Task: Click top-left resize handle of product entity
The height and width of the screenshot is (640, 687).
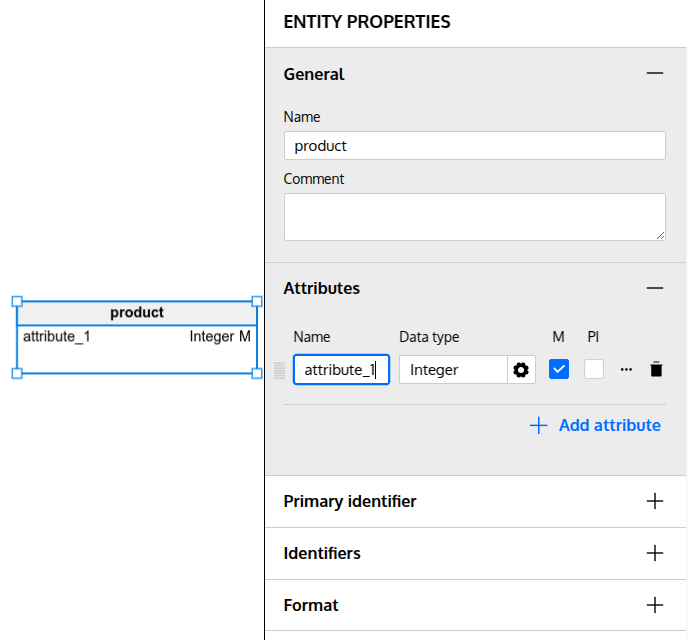Action: [17, 301]
